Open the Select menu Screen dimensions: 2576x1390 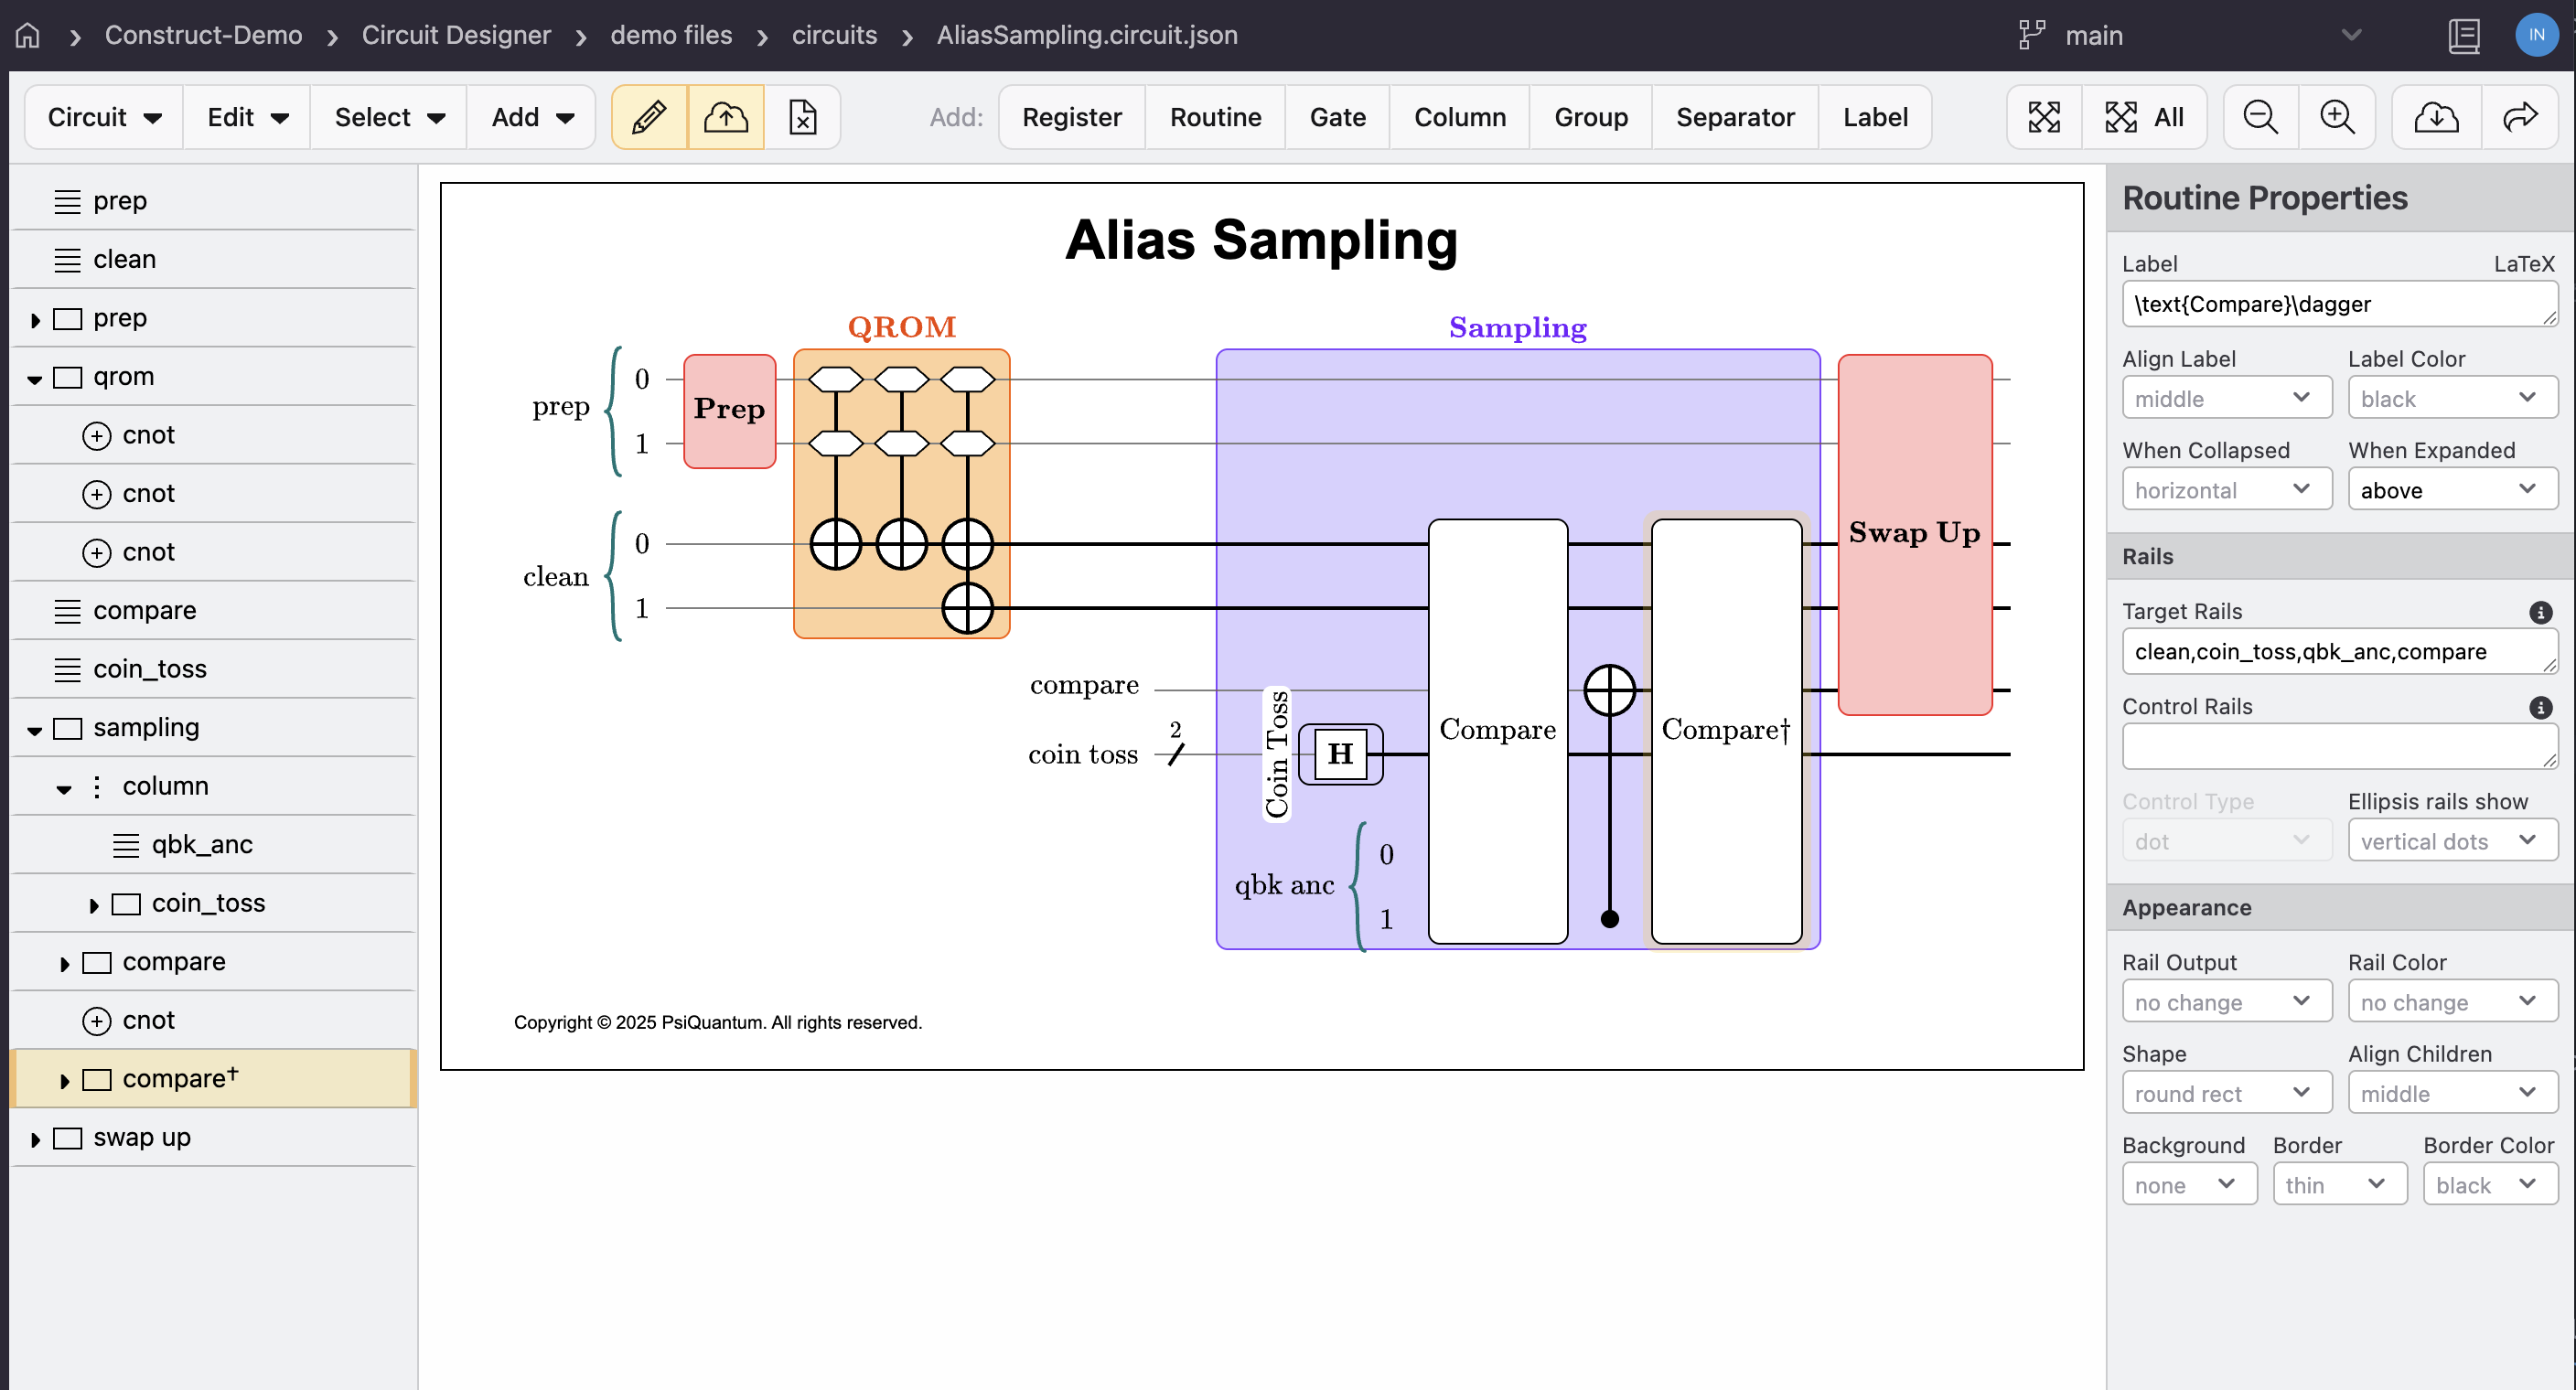pyautogui.click(x=389, y=117)
